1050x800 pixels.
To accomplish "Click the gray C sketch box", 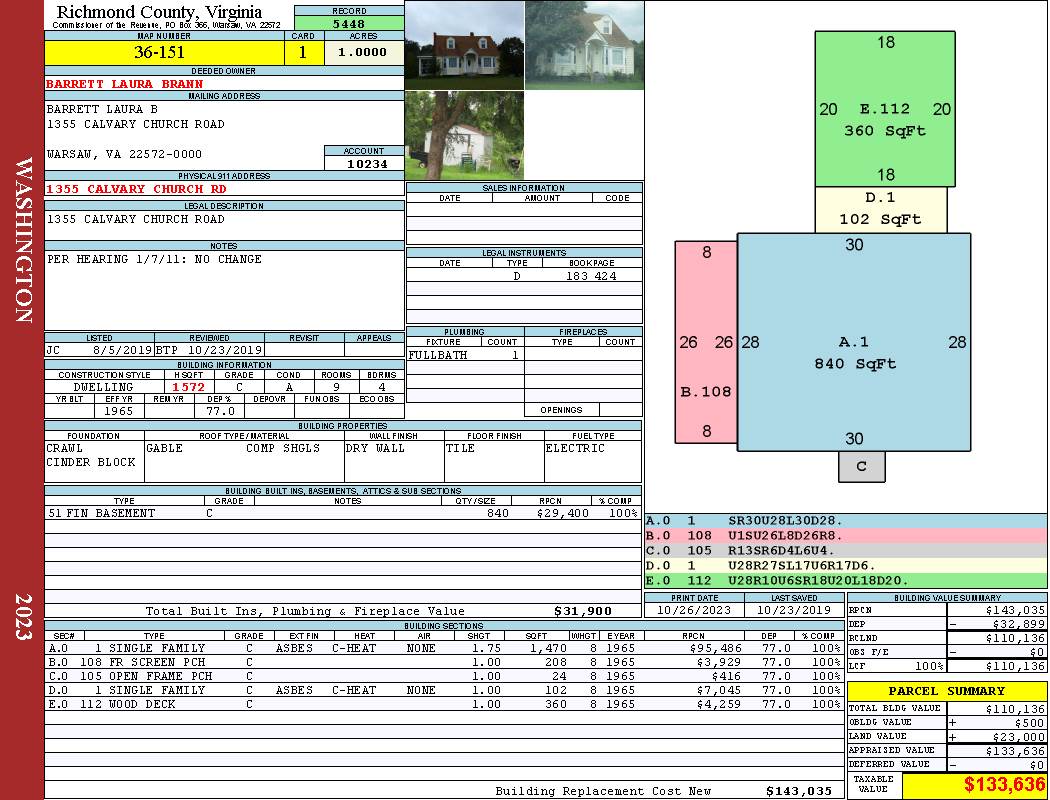I will [862, 467].
